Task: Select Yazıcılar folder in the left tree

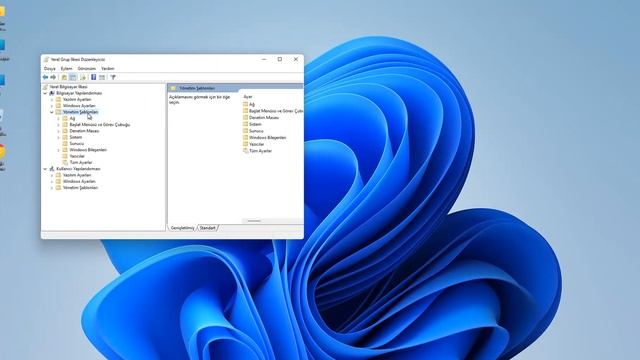Action: [77, 156]
